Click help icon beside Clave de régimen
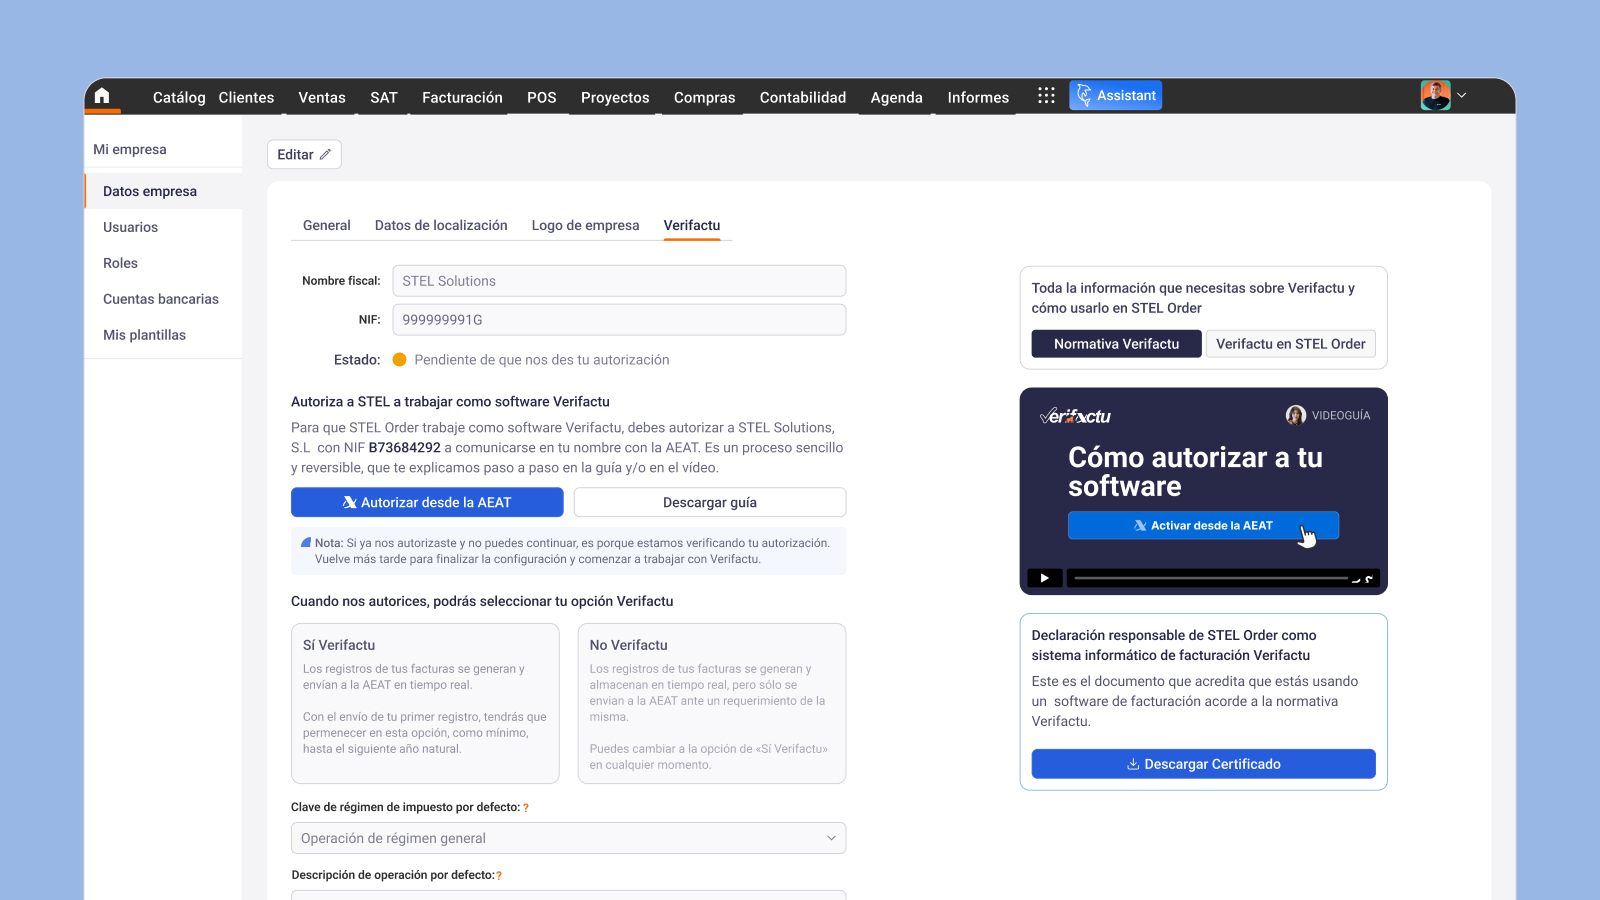Screen dimensions: 1600x900 click(526, 808)
